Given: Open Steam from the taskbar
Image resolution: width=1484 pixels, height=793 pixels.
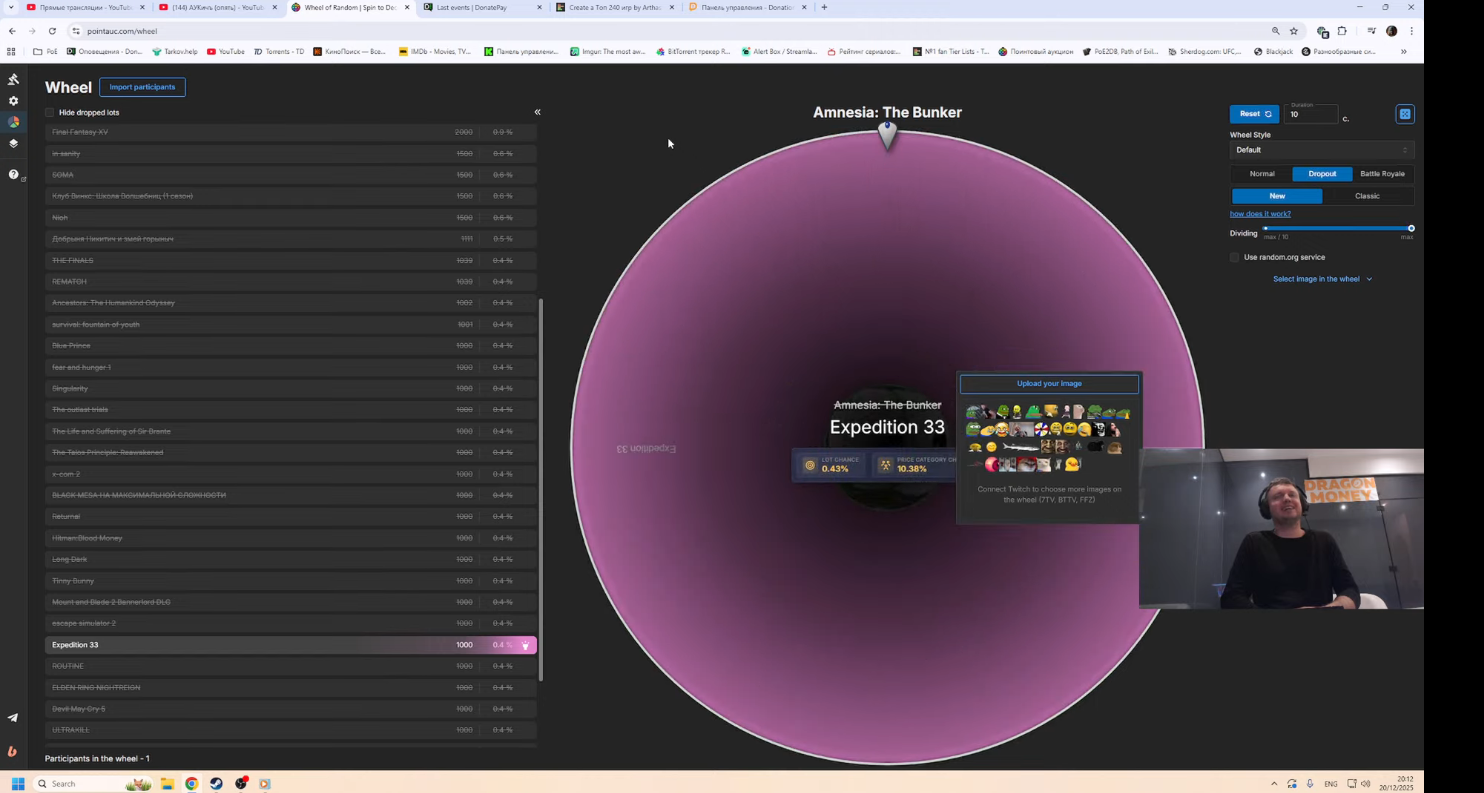Looking at the screenshot, I should 216,783.
